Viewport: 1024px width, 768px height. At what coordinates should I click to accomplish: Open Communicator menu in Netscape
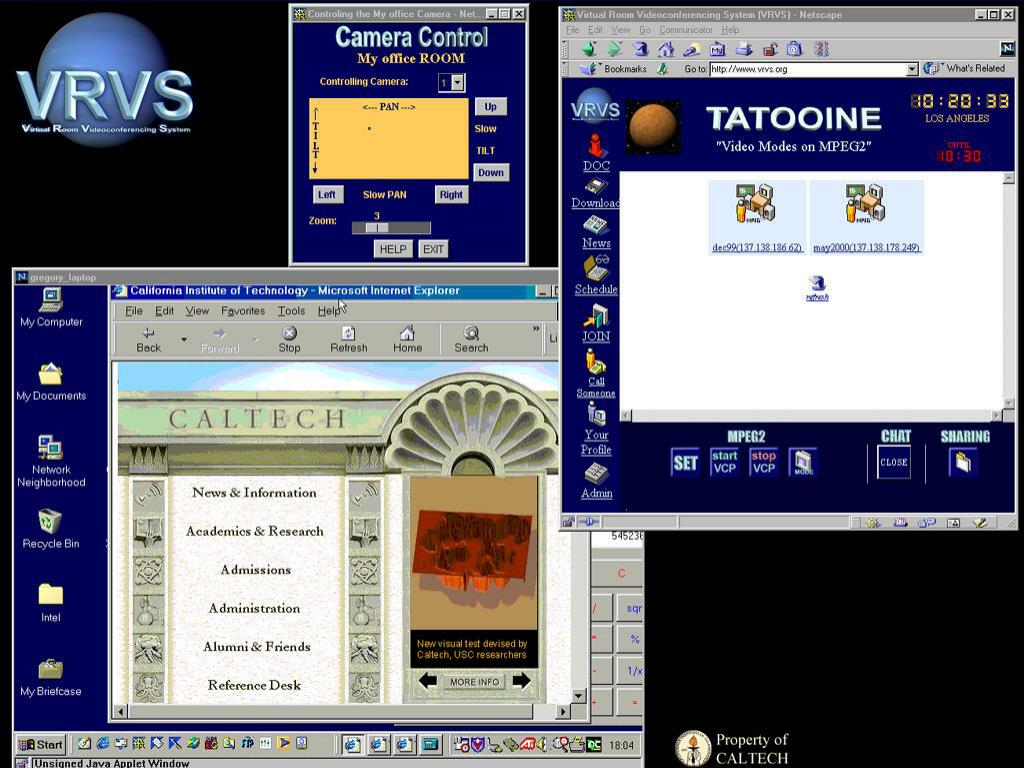(686, 30)
